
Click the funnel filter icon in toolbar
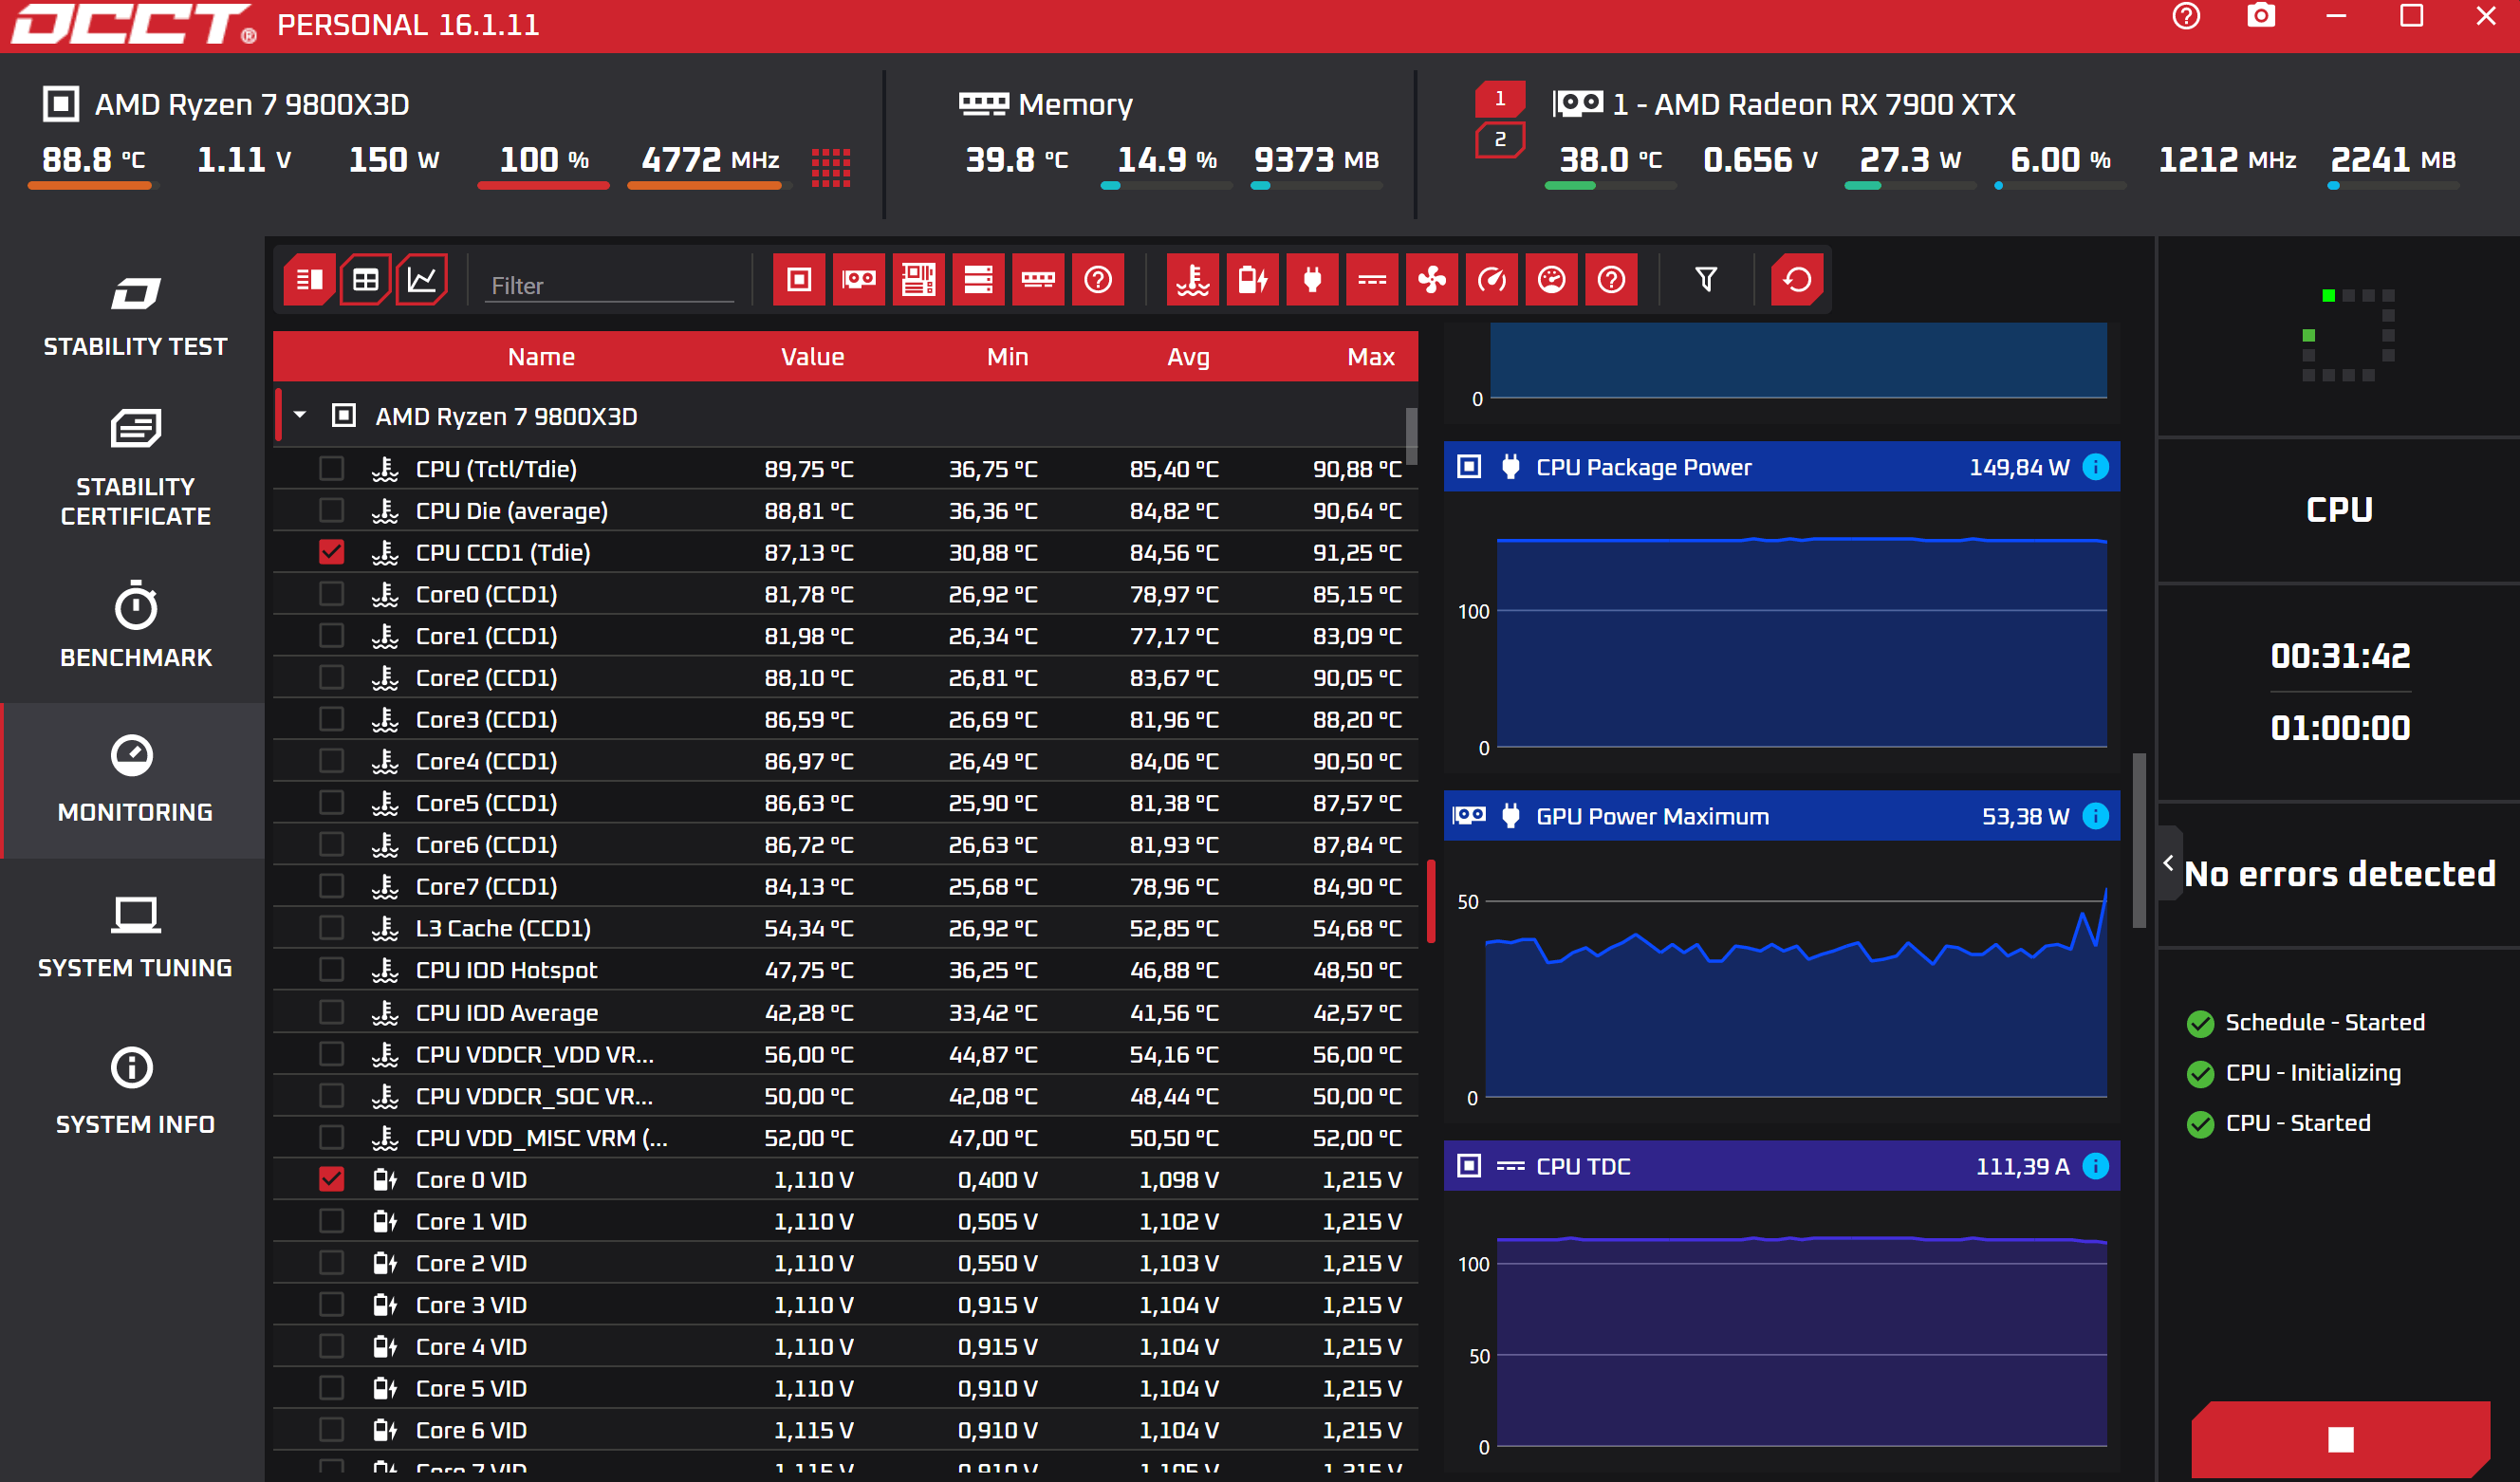pyautogui.click(x=1706, y=280)
